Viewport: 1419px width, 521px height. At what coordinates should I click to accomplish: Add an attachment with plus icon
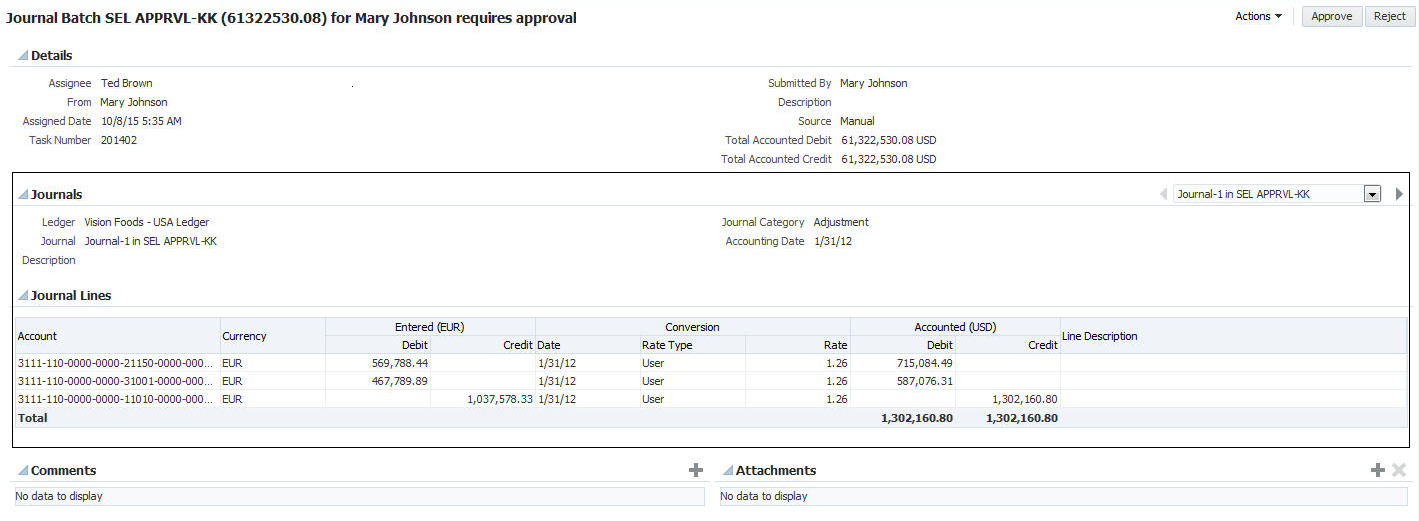(x=1377, y=470)
